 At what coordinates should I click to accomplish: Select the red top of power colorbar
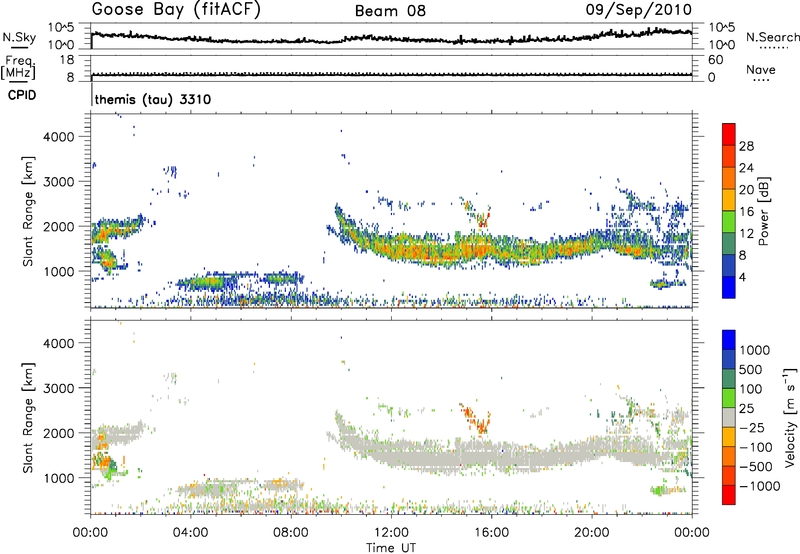(729, 134)
